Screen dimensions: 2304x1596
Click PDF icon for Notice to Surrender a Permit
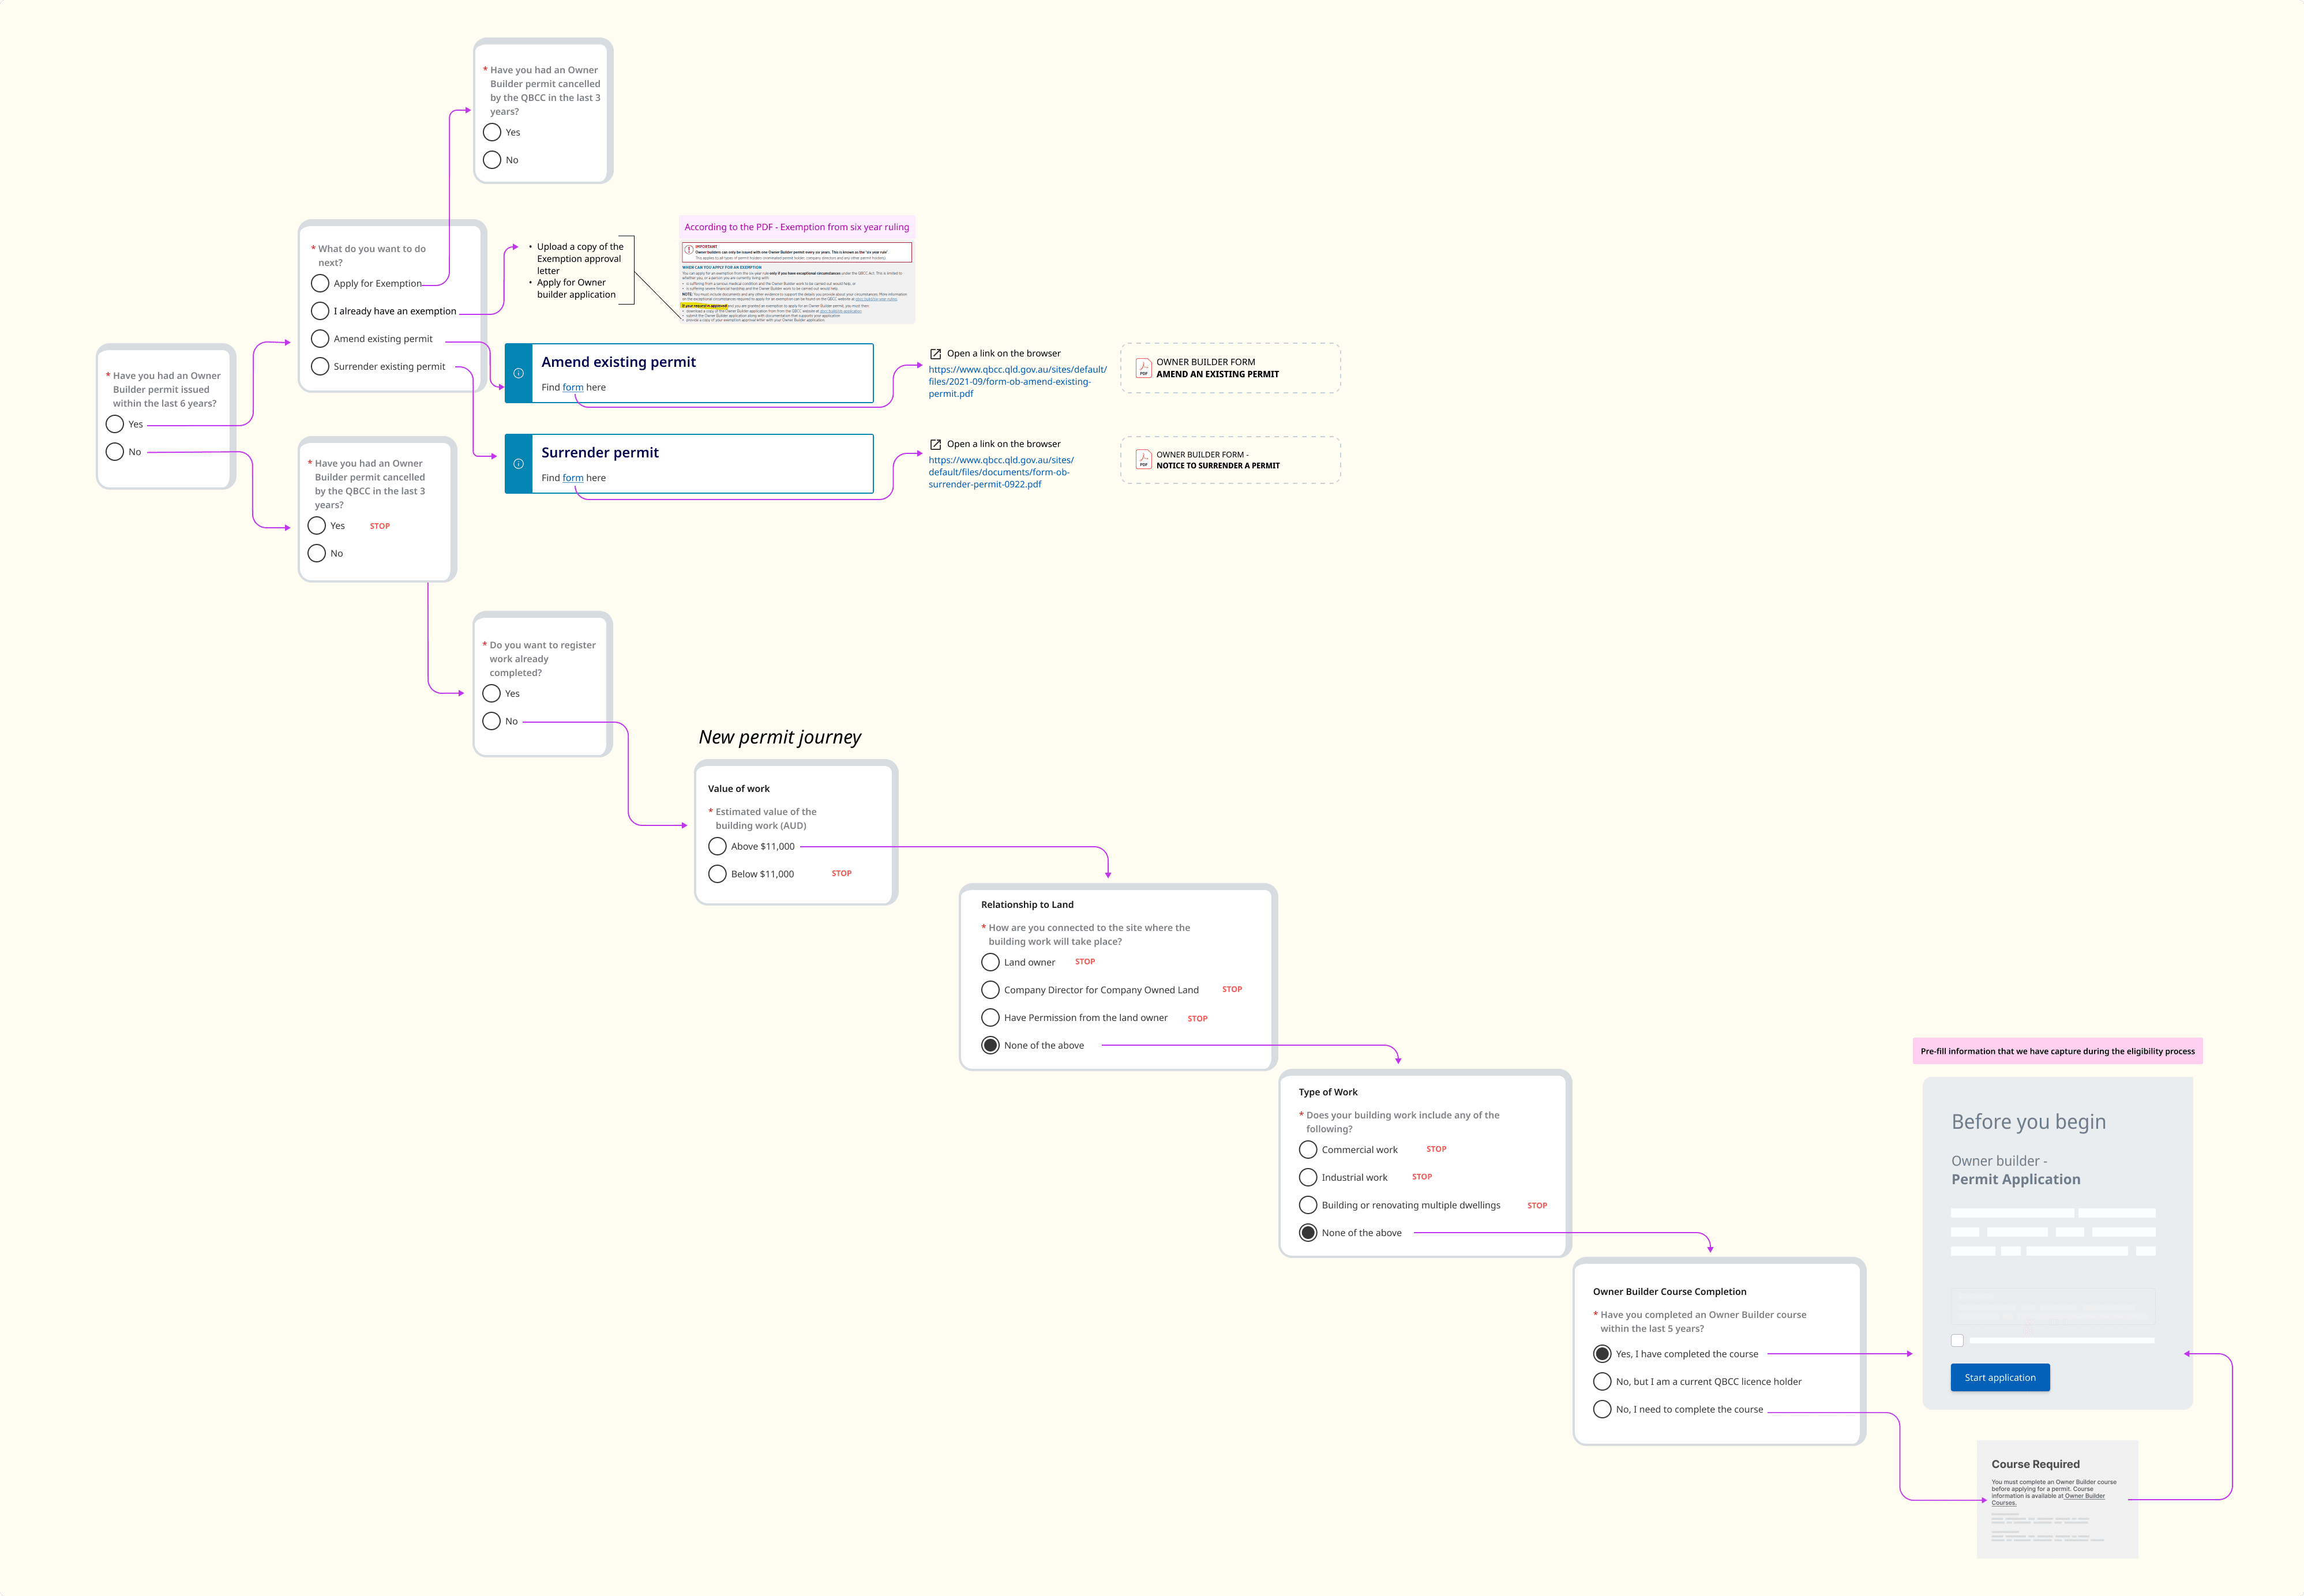click(x=1143, y=460)
